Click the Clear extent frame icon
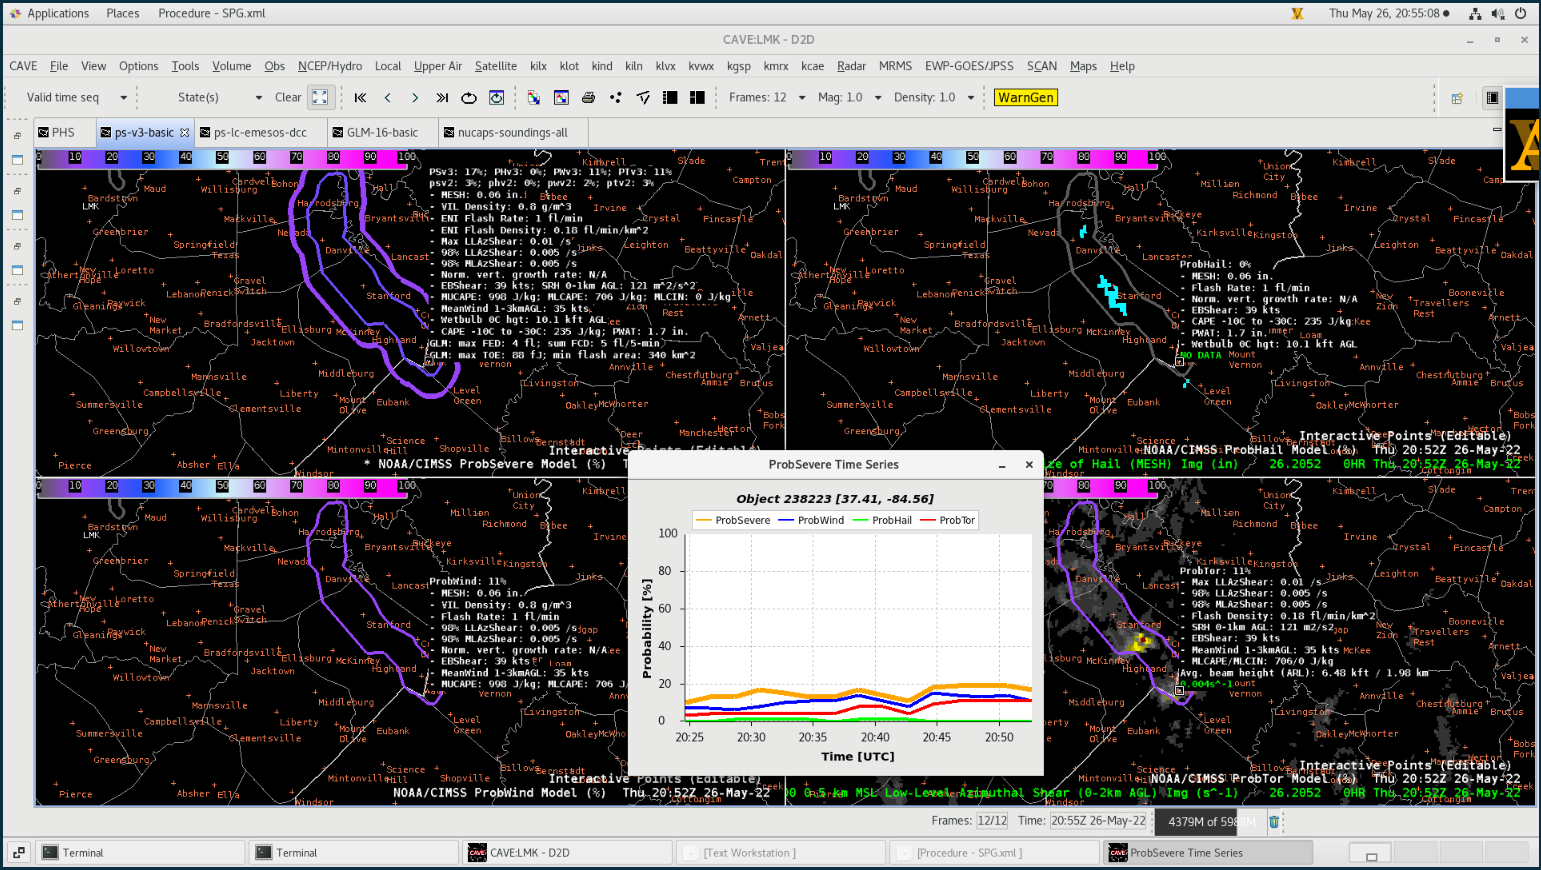 pyautogui.click(x=320, y=98)
